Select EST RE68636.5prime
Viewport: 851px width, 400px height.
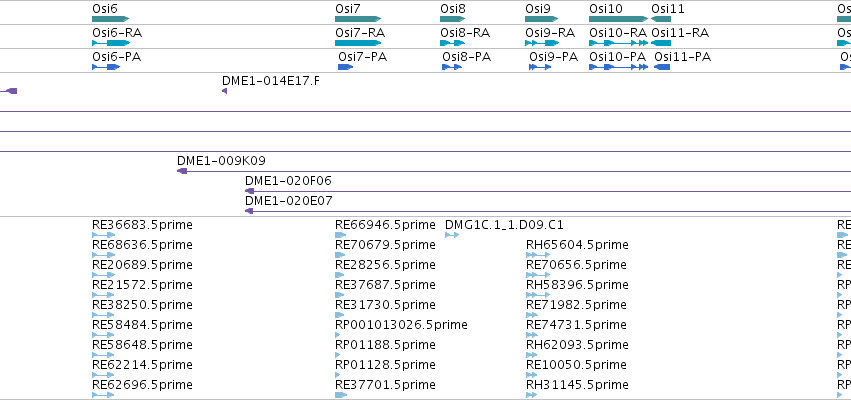(x=104, y=255)
